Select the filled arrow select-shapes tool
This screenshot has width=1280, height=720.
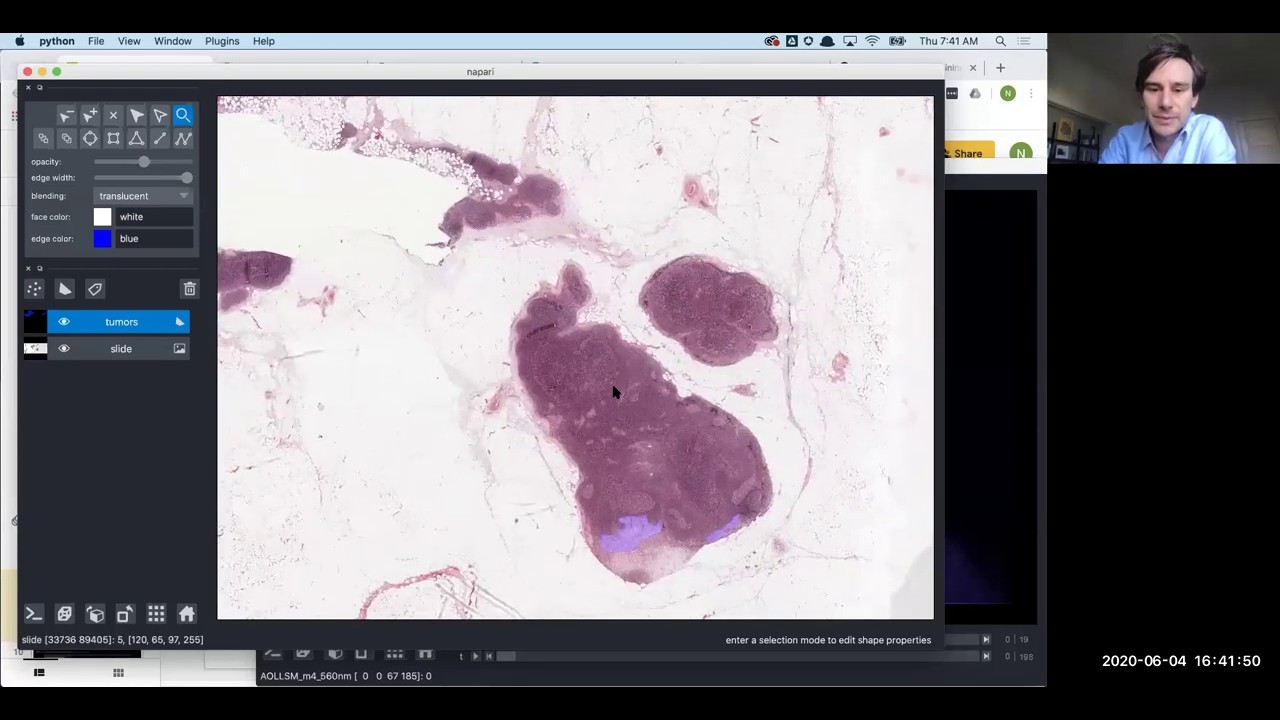tap(137, 116)
